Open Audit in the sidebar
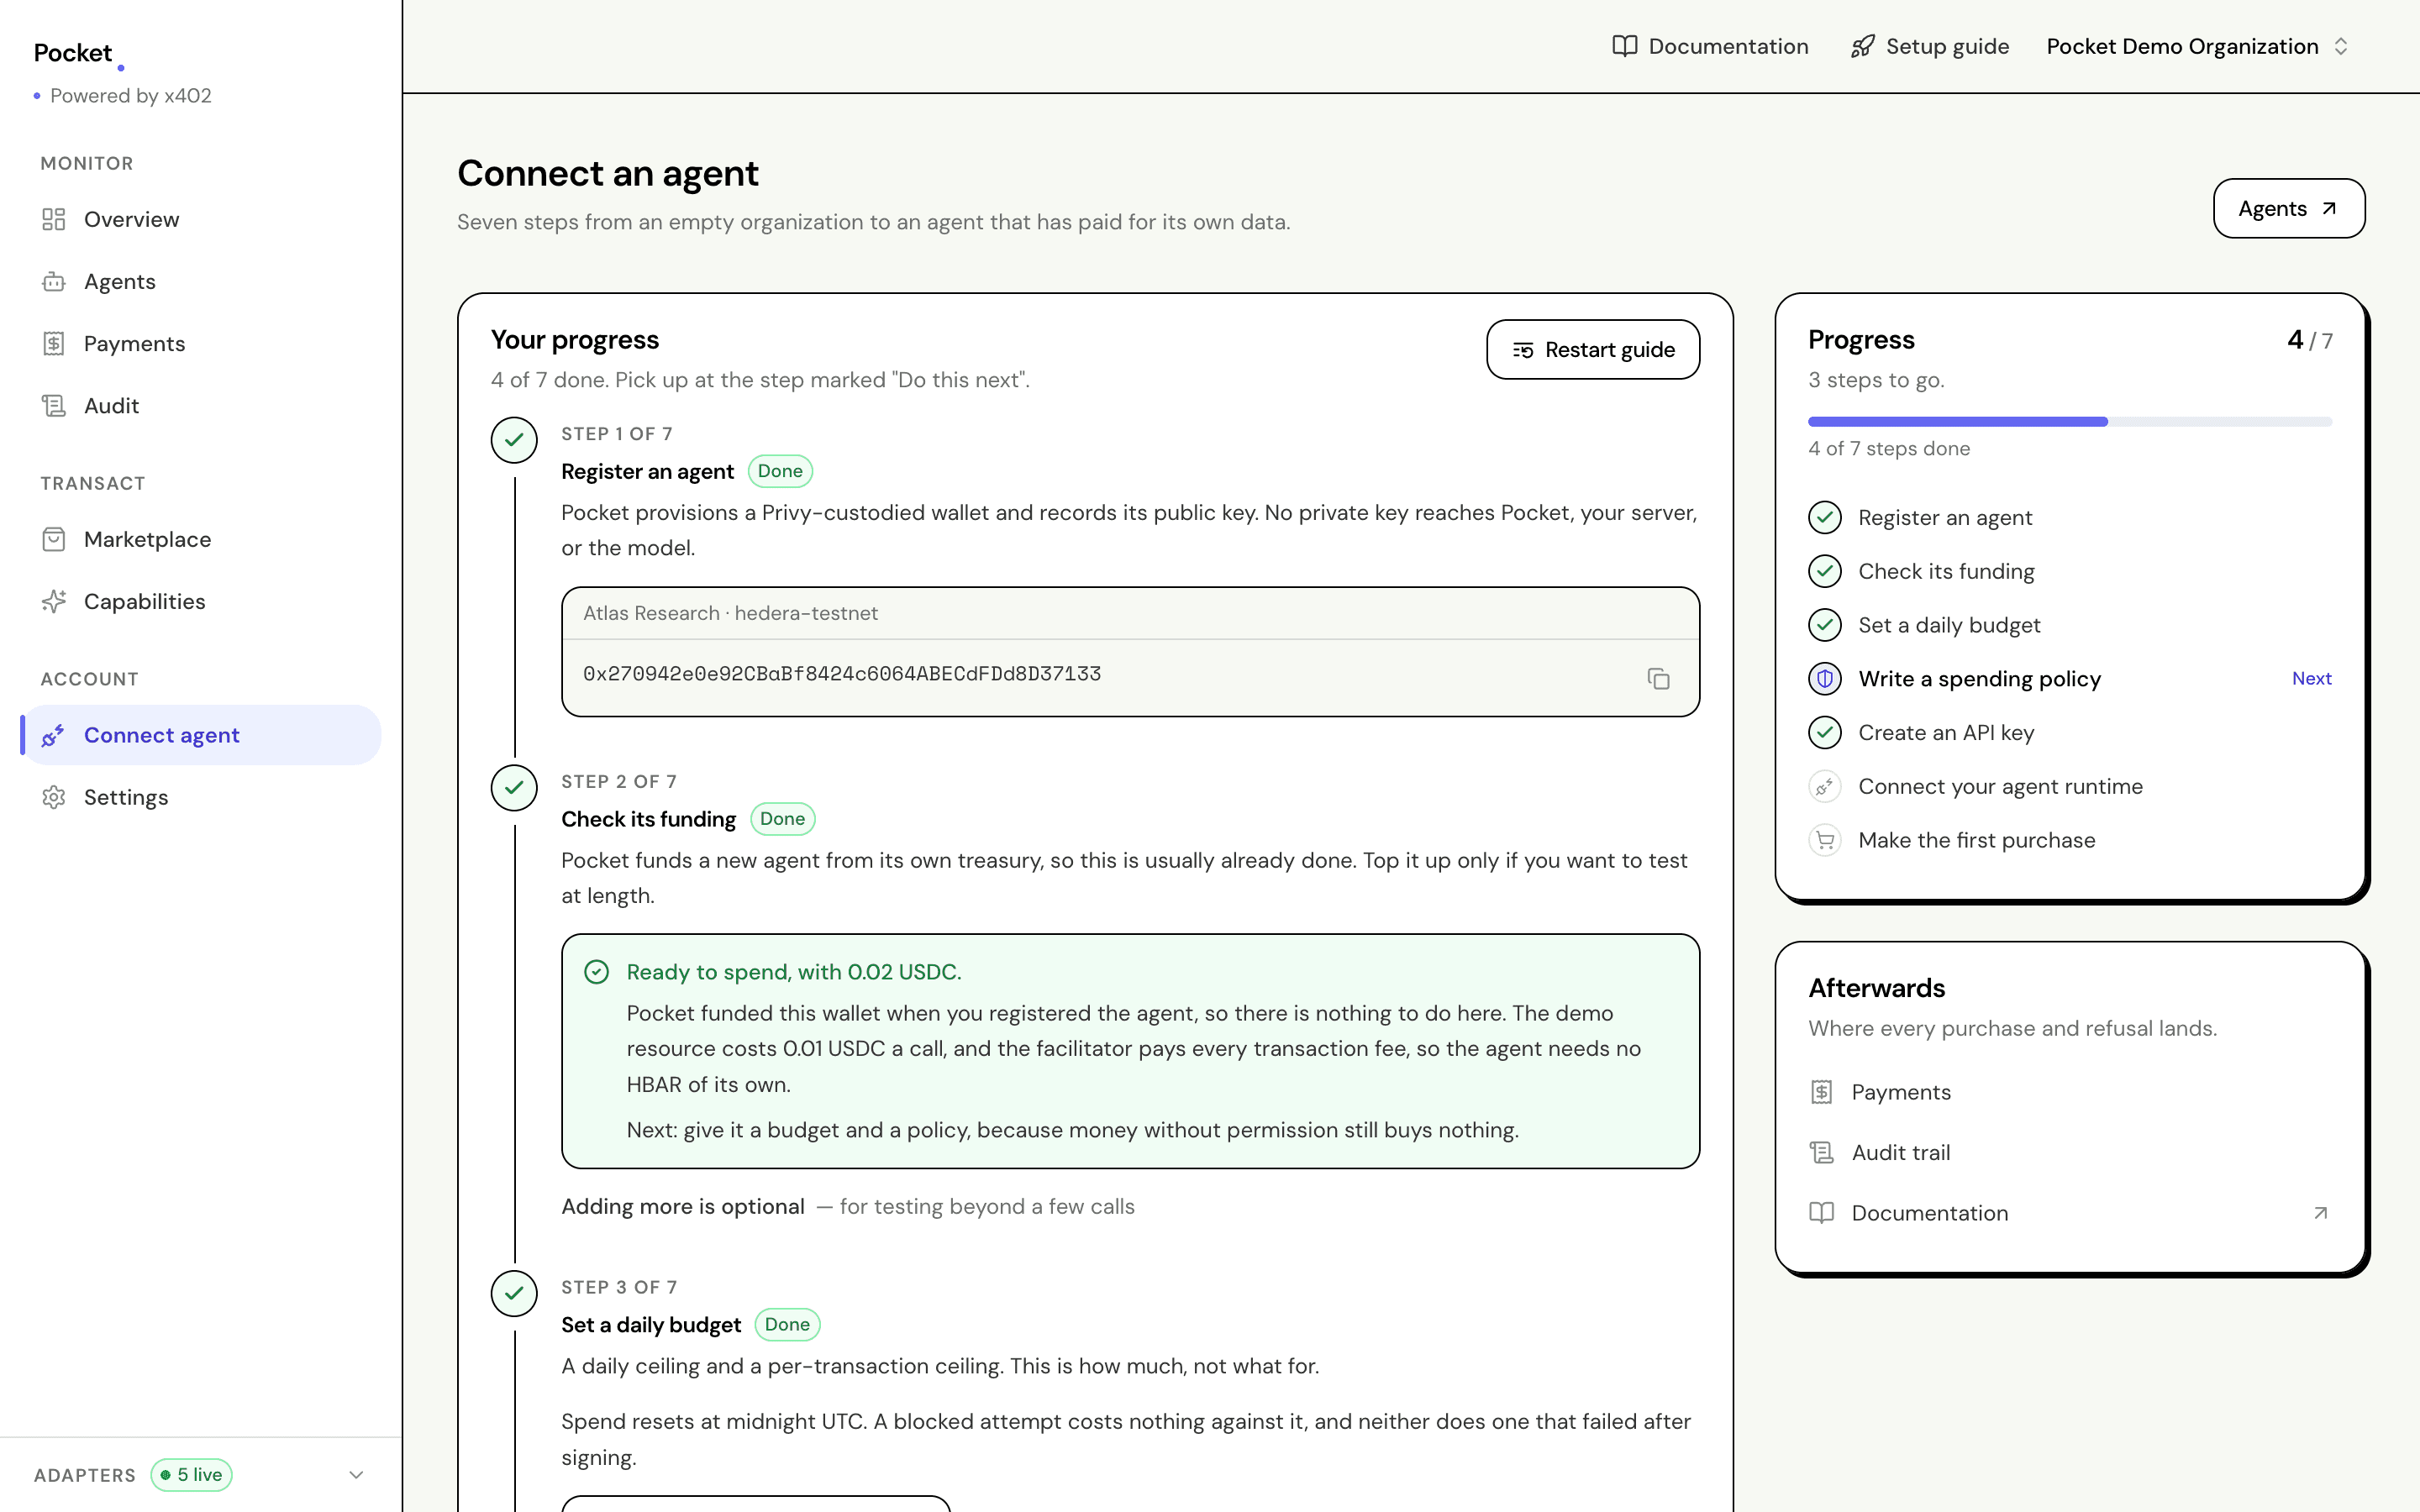2420x1512 pixels. coord(200,405)
